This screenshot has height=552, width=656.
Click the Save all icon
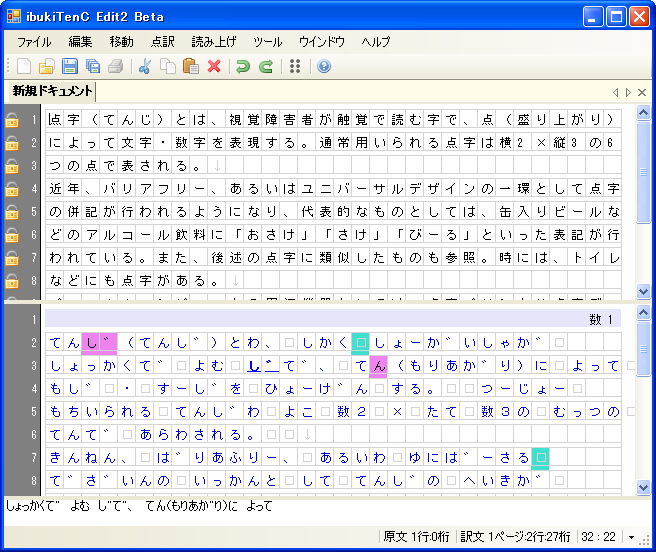(93, 66)
